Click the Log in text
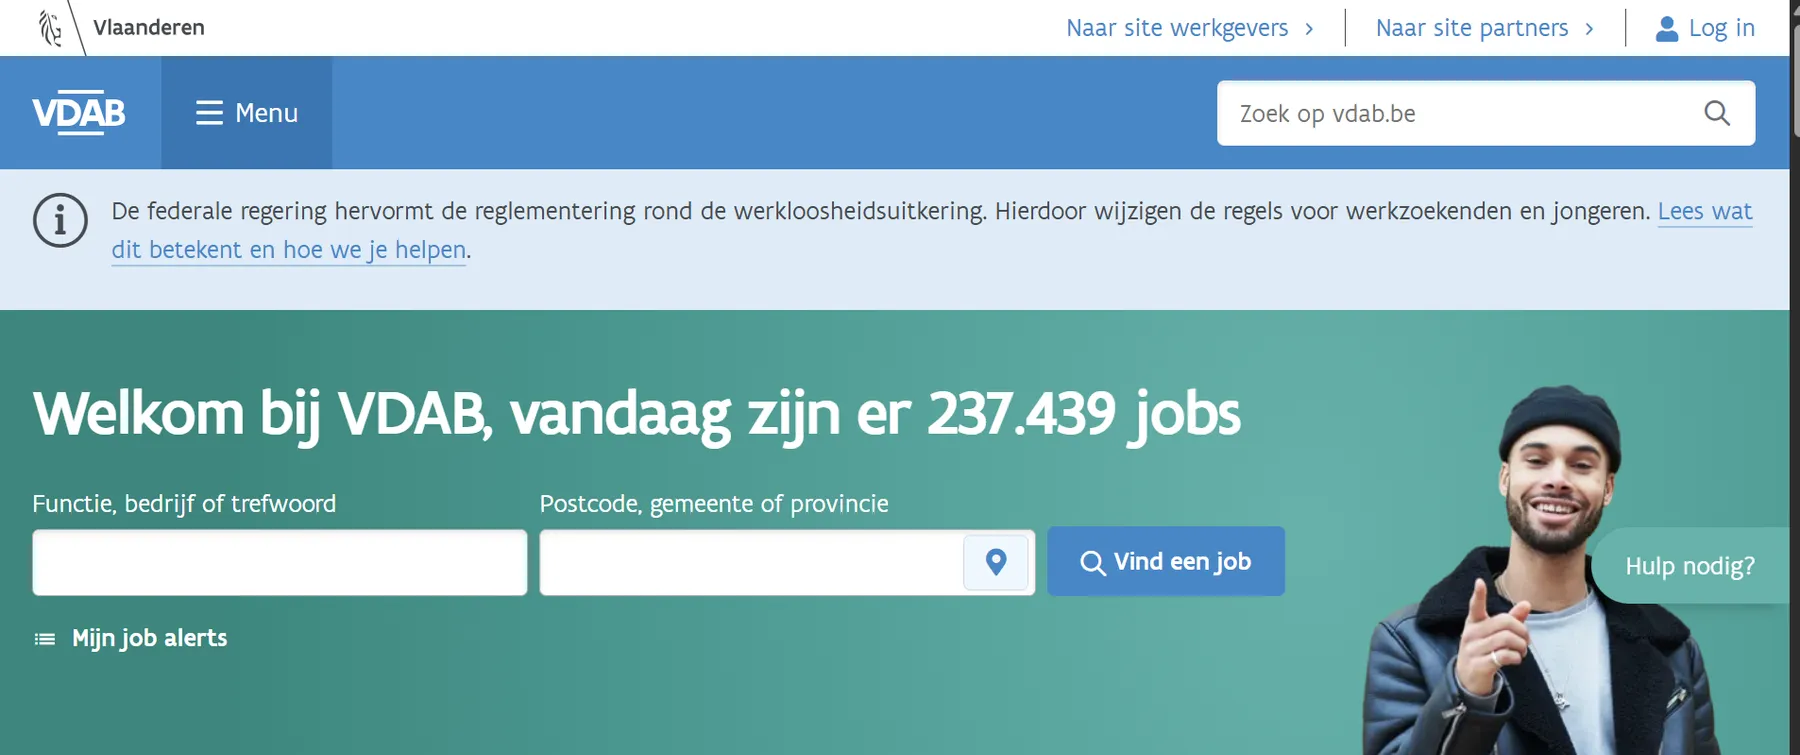The image size is (1800, 755). tap(1722, 28)
